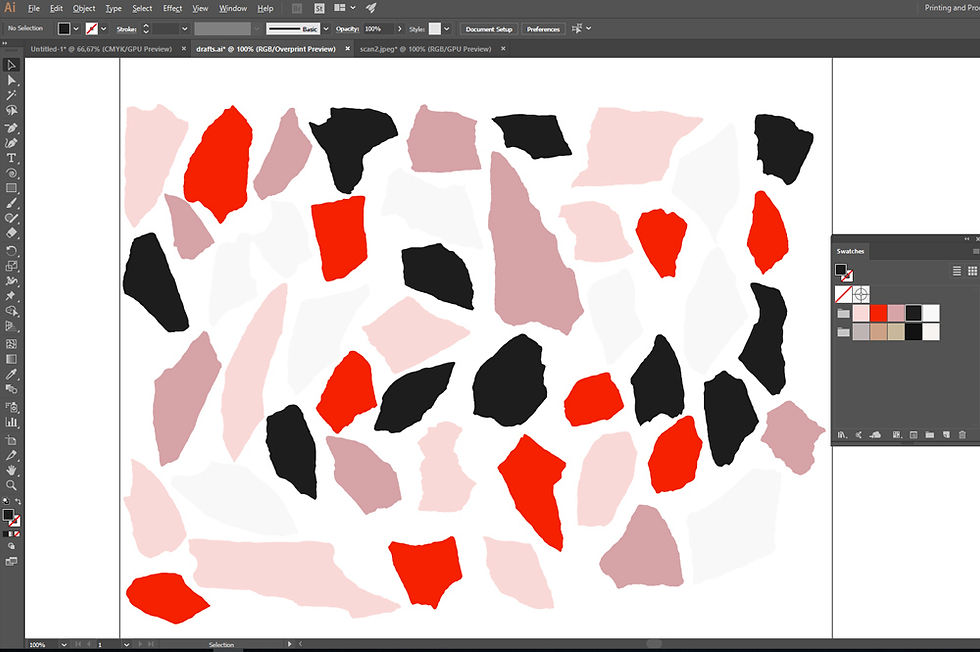This screenshot has height=652, width=980.
Task: Create a new swatch in Swatches panel
Action: point(945,434)
